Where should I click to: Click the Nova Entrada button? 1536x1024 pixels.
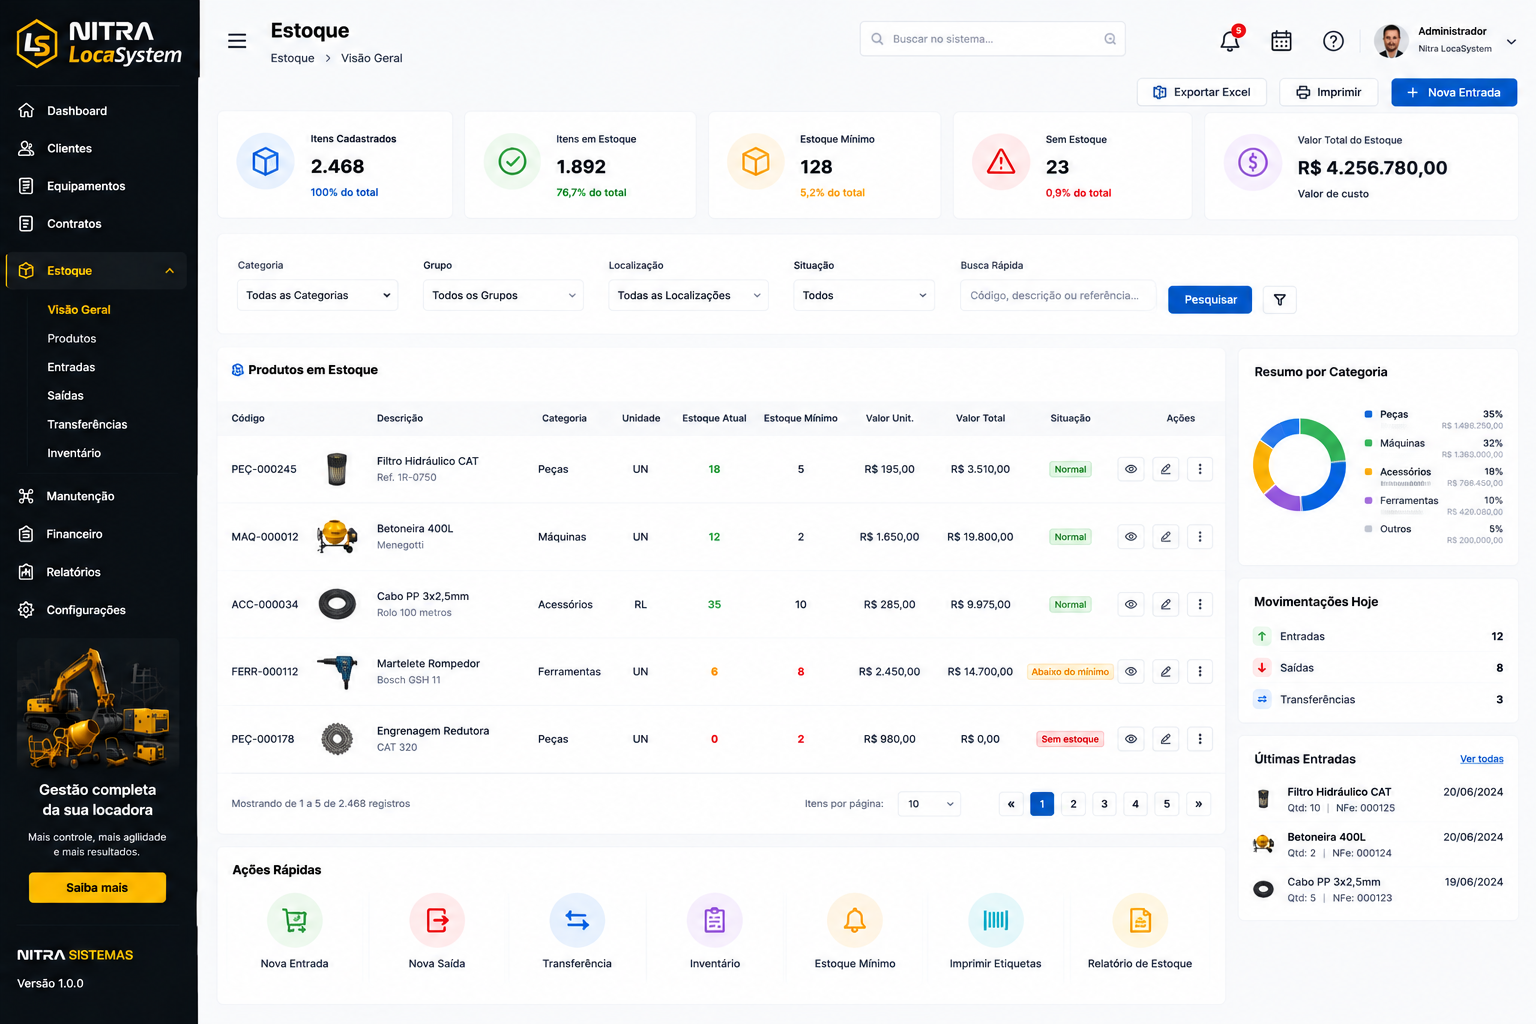click(x=1454, y=92)
